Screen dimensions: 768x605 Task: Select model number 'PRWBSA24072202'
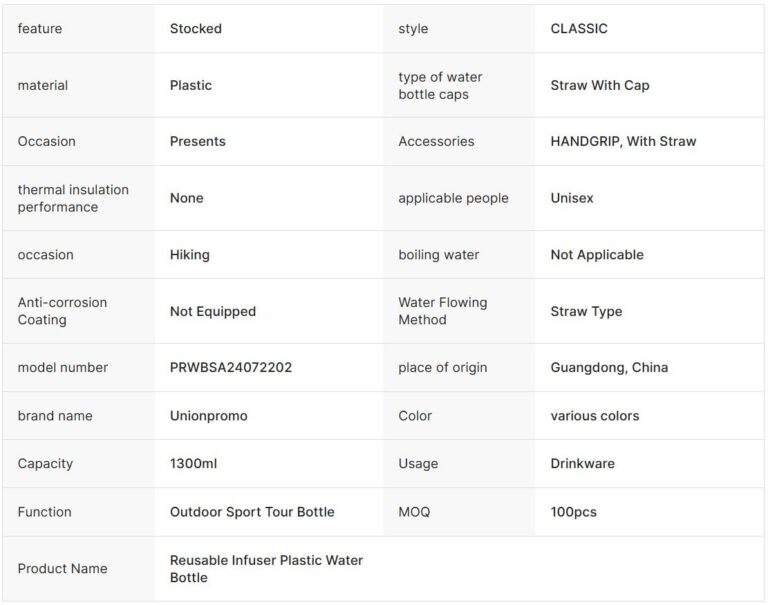(x=231, y=368)
